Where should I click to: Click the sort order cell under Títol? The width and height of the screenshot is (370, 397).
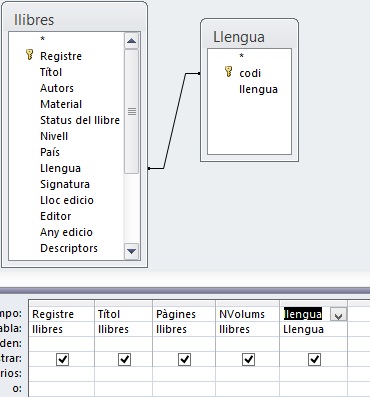click(x=123, y=344)
